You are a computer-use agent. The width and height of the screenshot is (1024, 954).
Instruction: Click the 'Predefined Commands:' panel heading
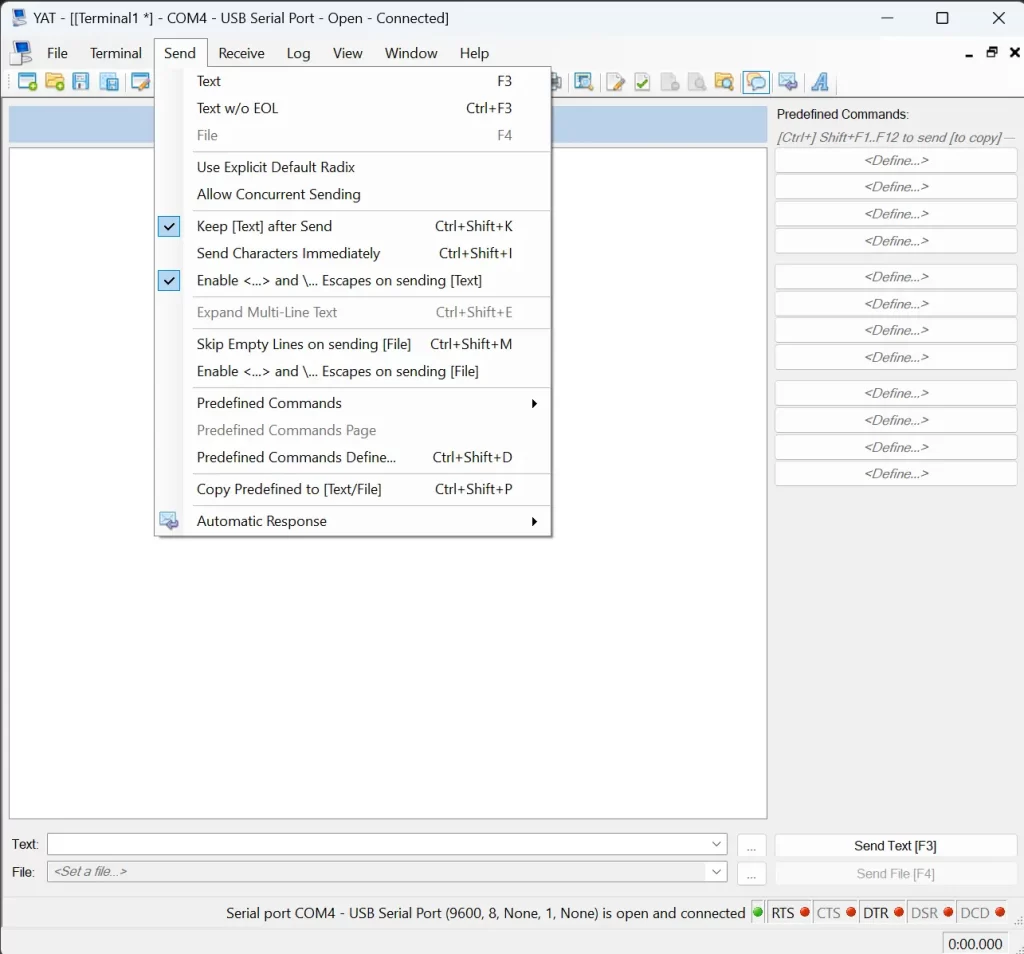842,114
